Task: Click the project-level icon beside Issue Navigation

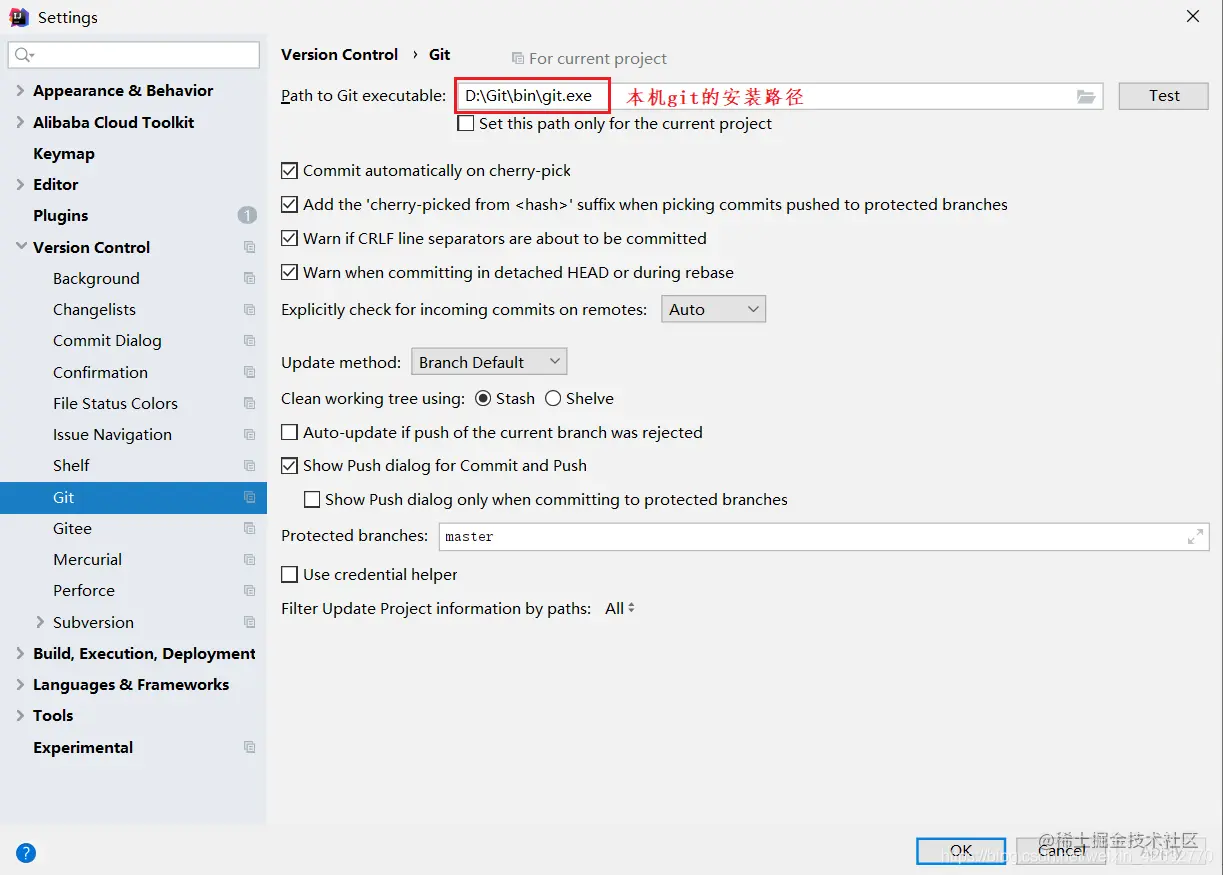Action: coord(249,434)
